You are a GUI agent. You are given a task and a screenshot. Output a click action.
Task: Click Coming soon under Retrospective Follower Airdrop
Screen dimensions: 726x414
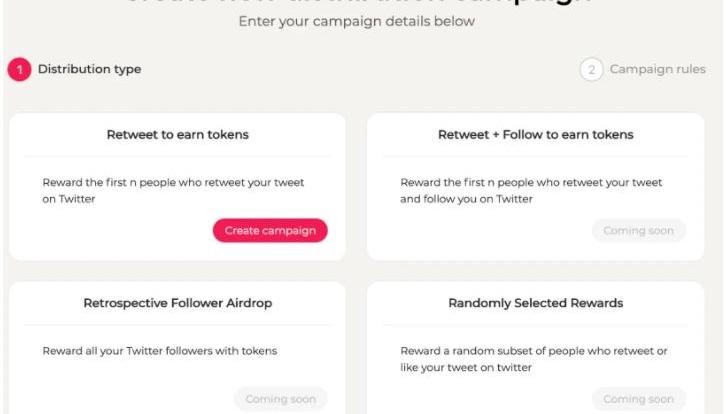tap(281, 399)
